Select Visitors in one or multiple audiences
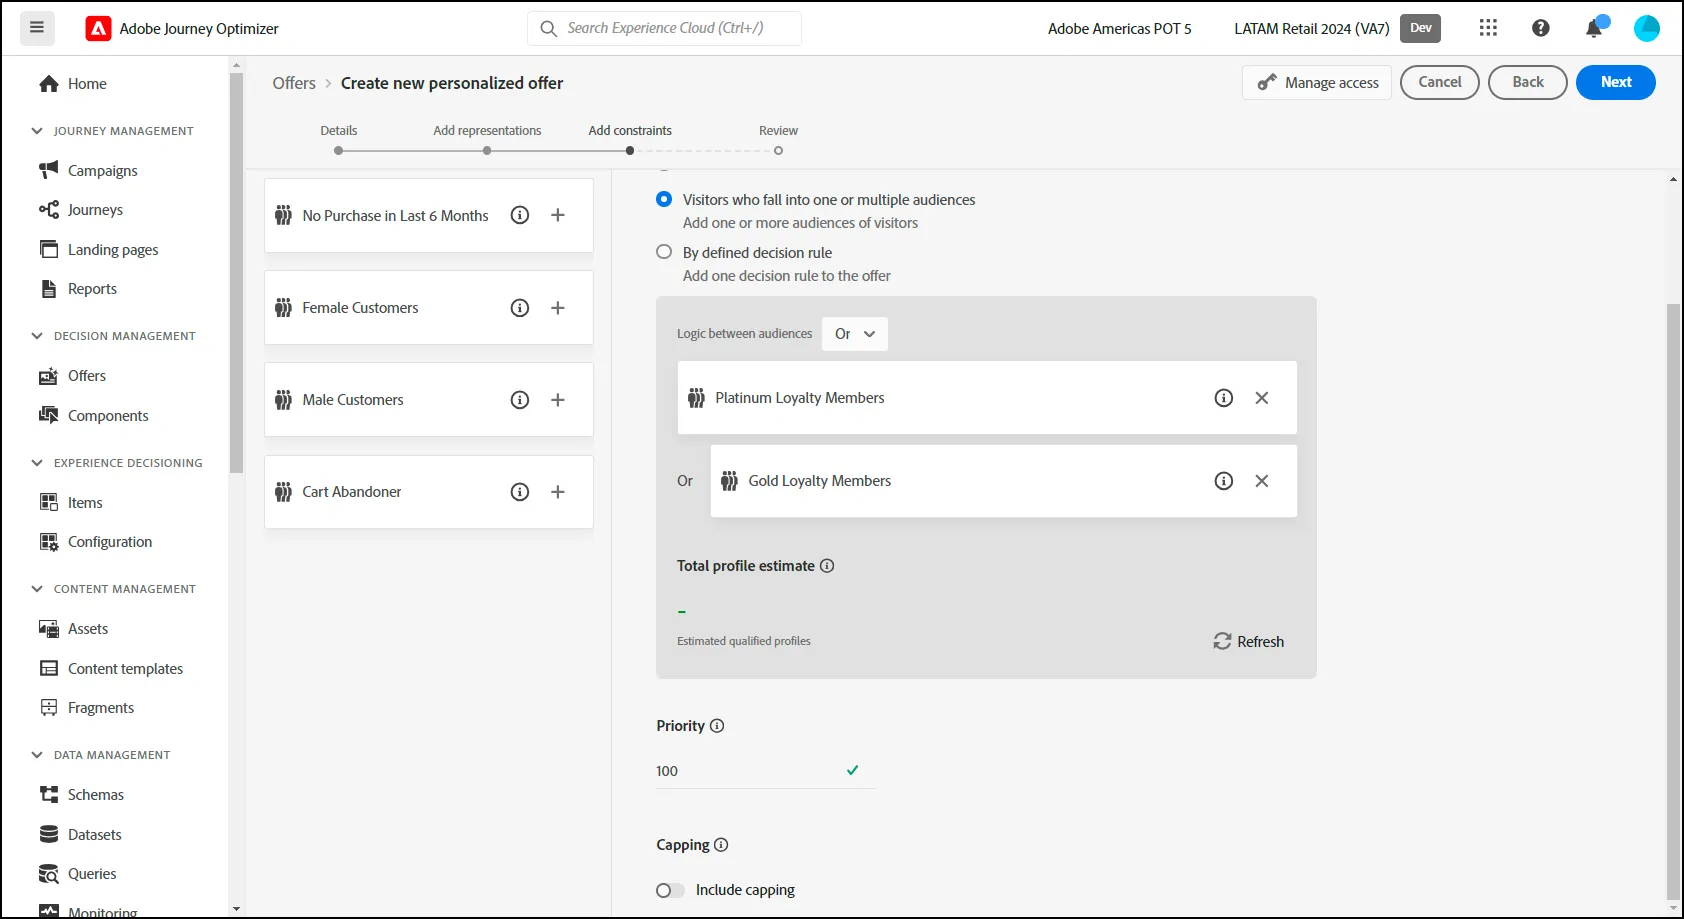Viewport: 1684px width, 919px height. click(x=664, y=199)
